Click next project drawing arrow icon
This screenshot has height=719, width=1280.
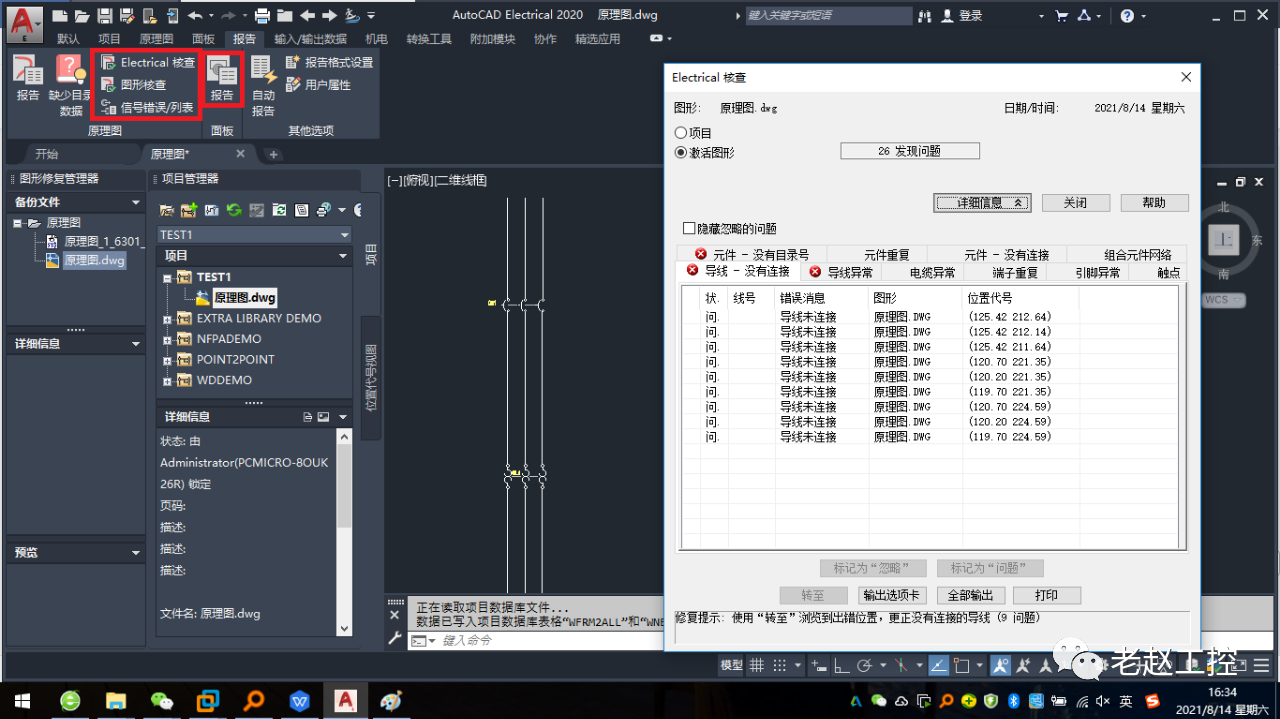329,16
